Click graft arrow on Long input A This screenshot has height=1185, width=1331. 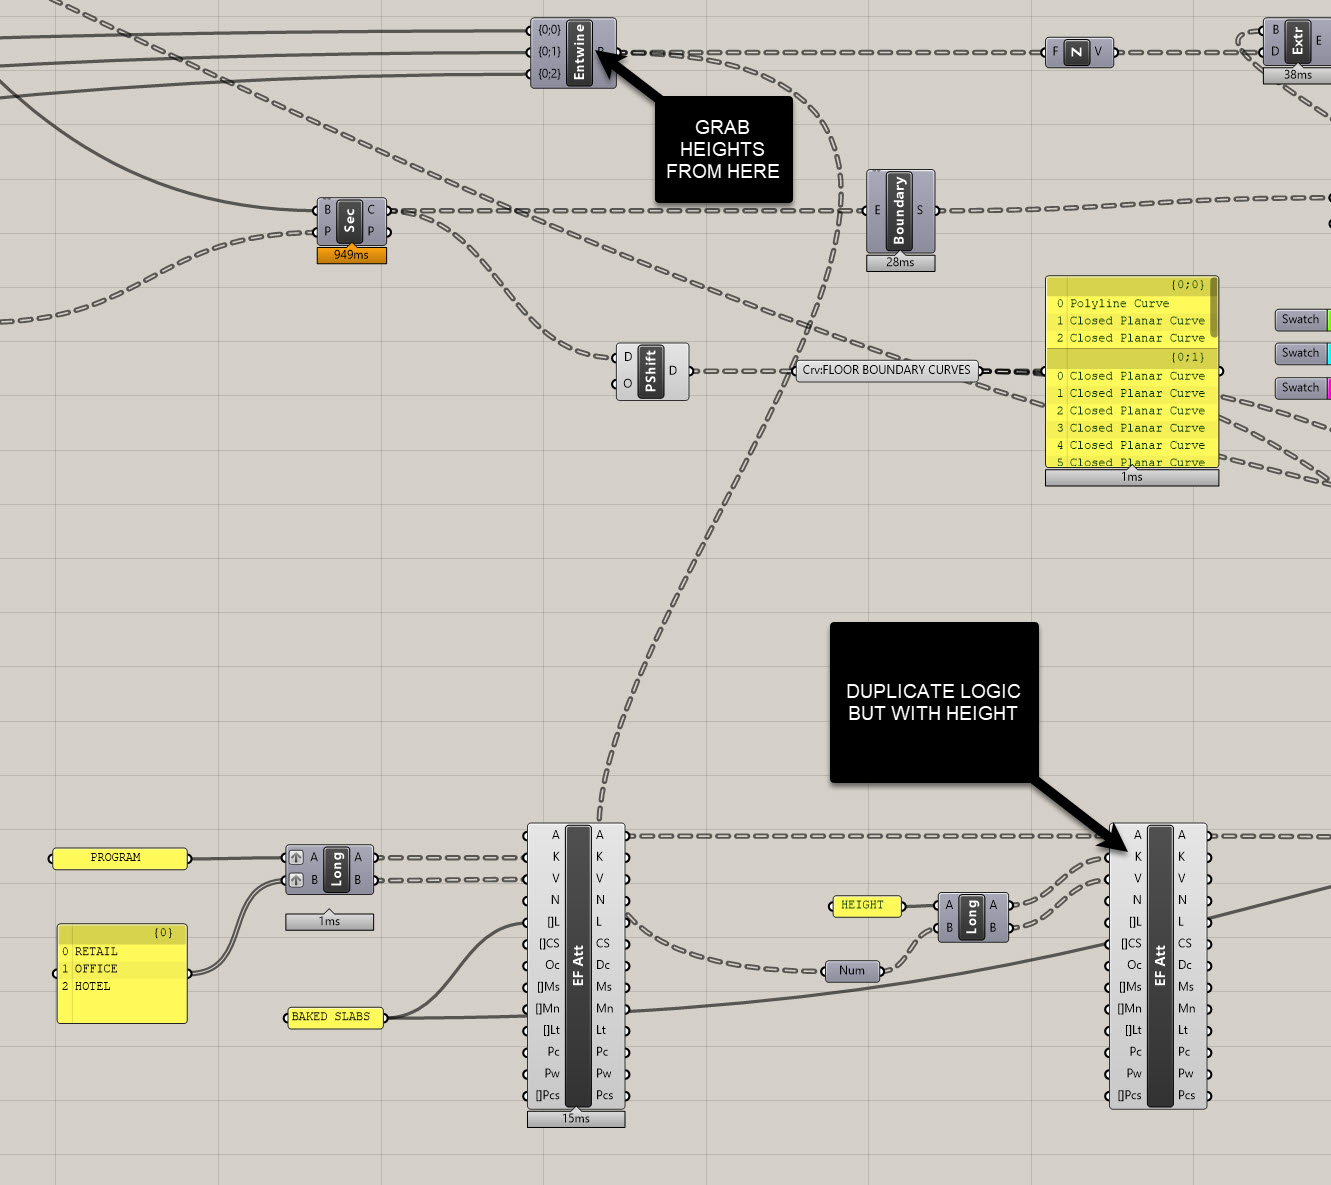[296, 857]
